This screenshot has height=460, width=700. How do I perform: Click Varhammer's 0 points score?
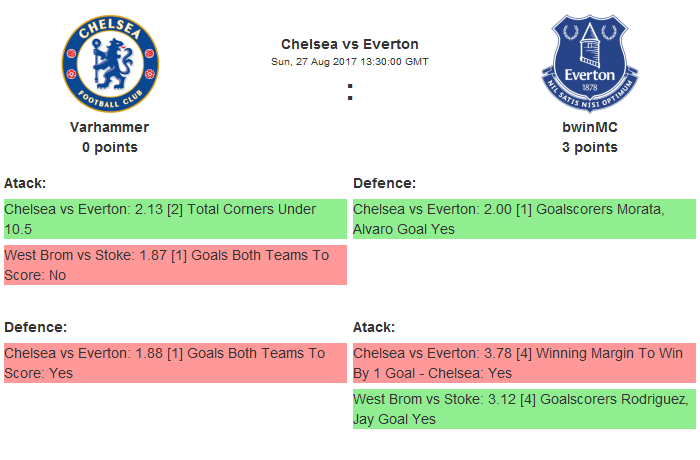point(110,147)
